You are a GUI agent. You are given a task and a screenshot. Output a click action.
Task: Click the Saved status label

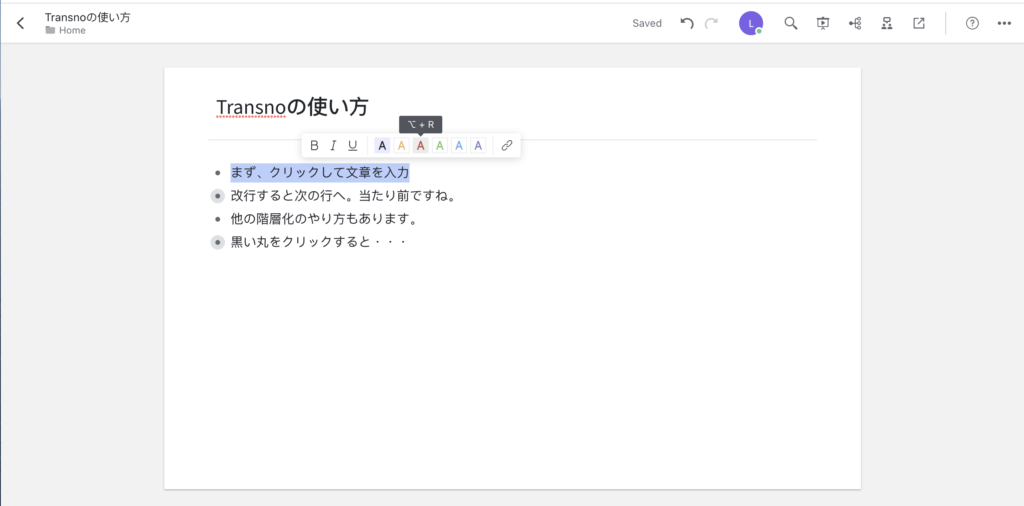647,24
